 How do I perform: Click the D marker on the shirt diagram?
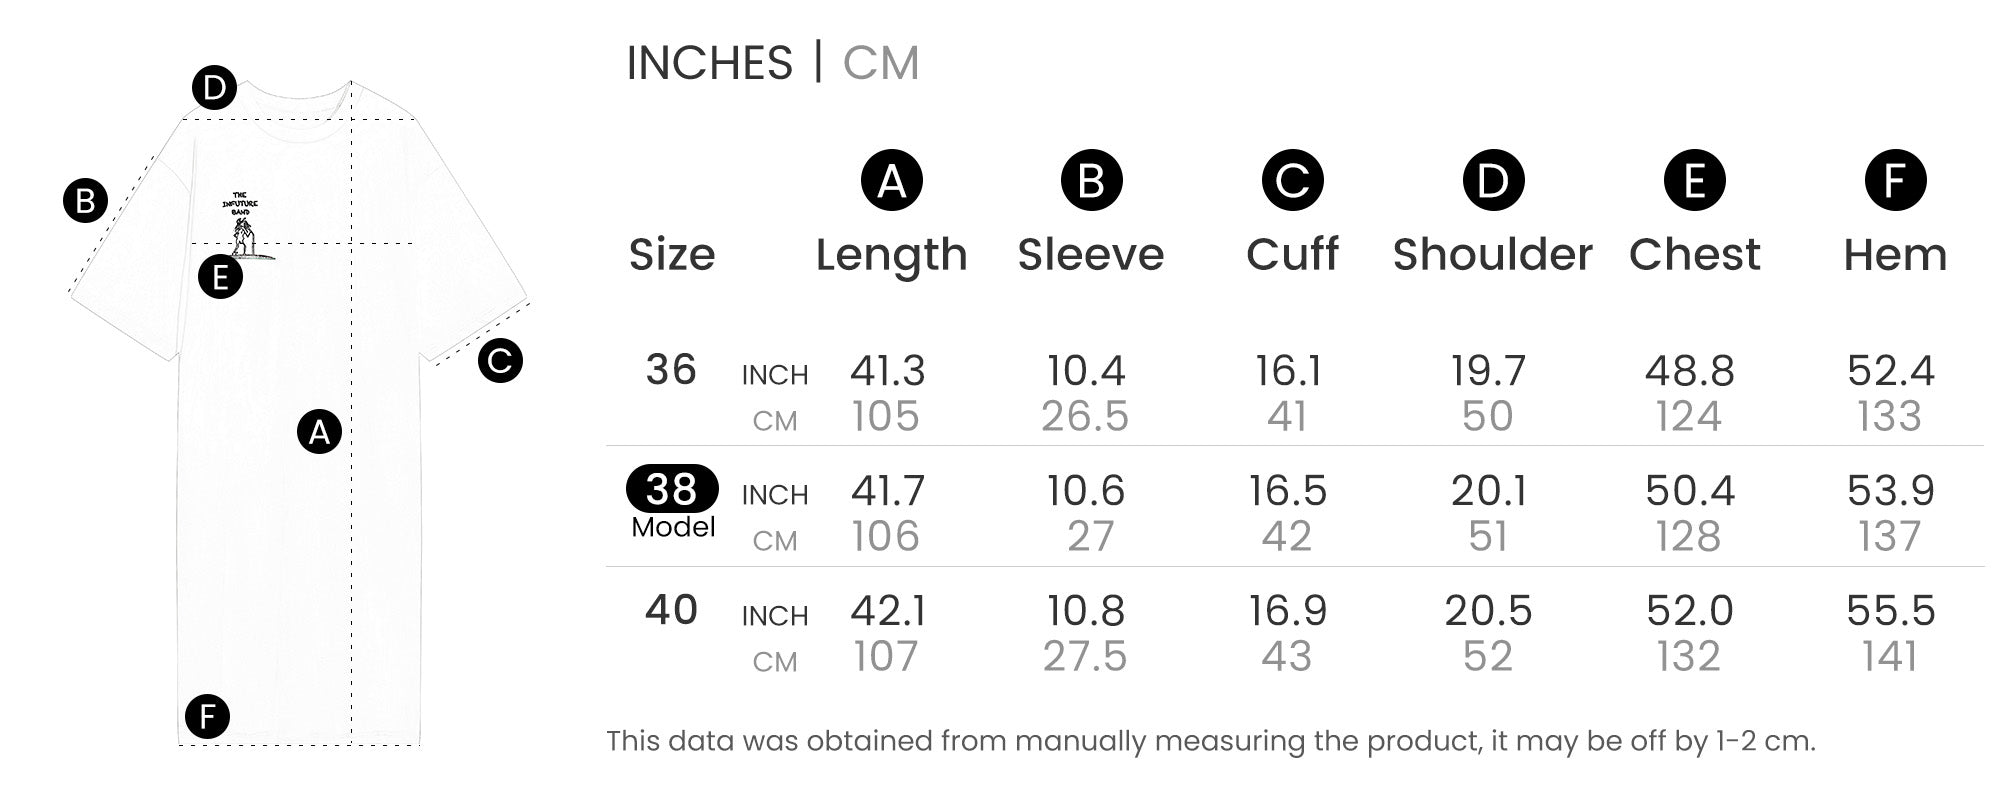214,88
